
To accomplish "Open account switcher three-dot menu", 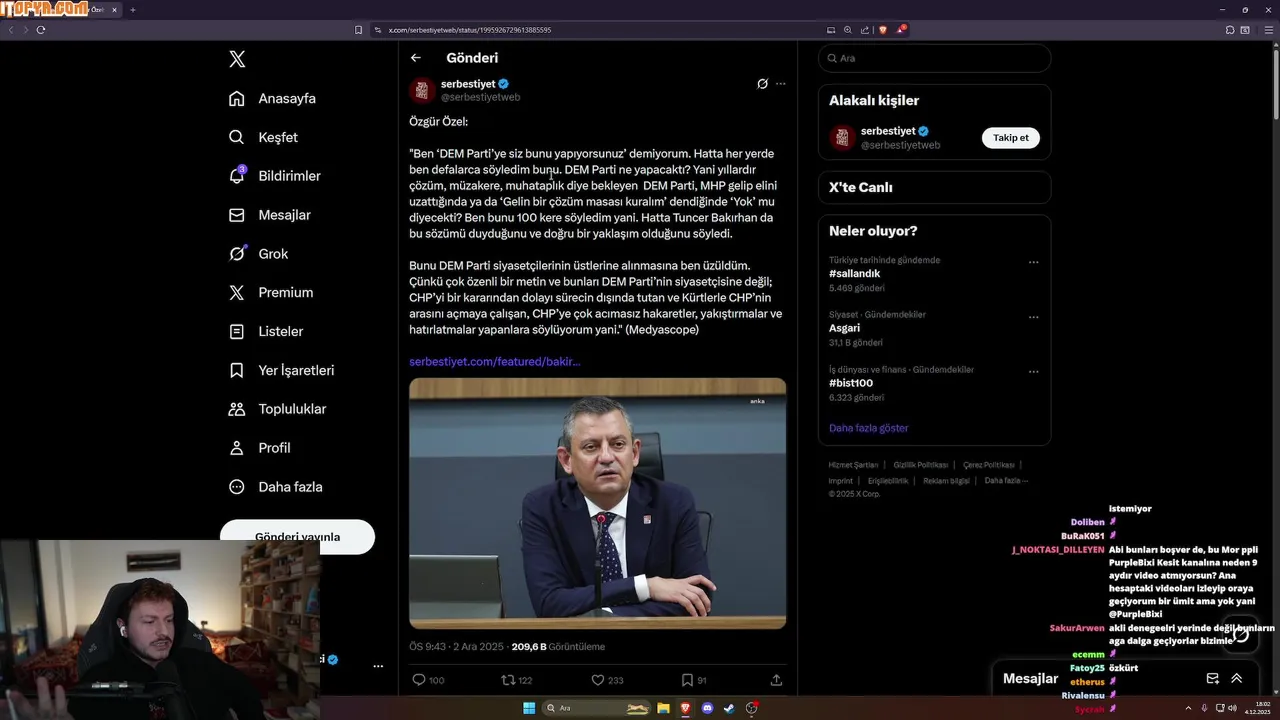I will (378, 666).
